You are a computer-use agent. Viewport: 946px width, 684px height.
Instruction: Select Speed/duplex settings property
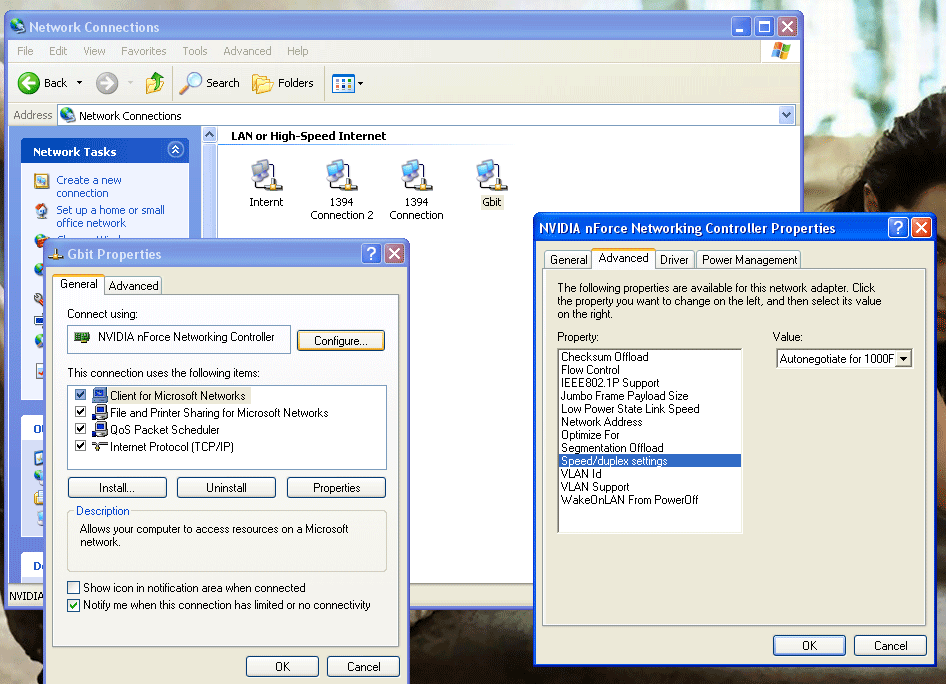[x=650, y=461]
